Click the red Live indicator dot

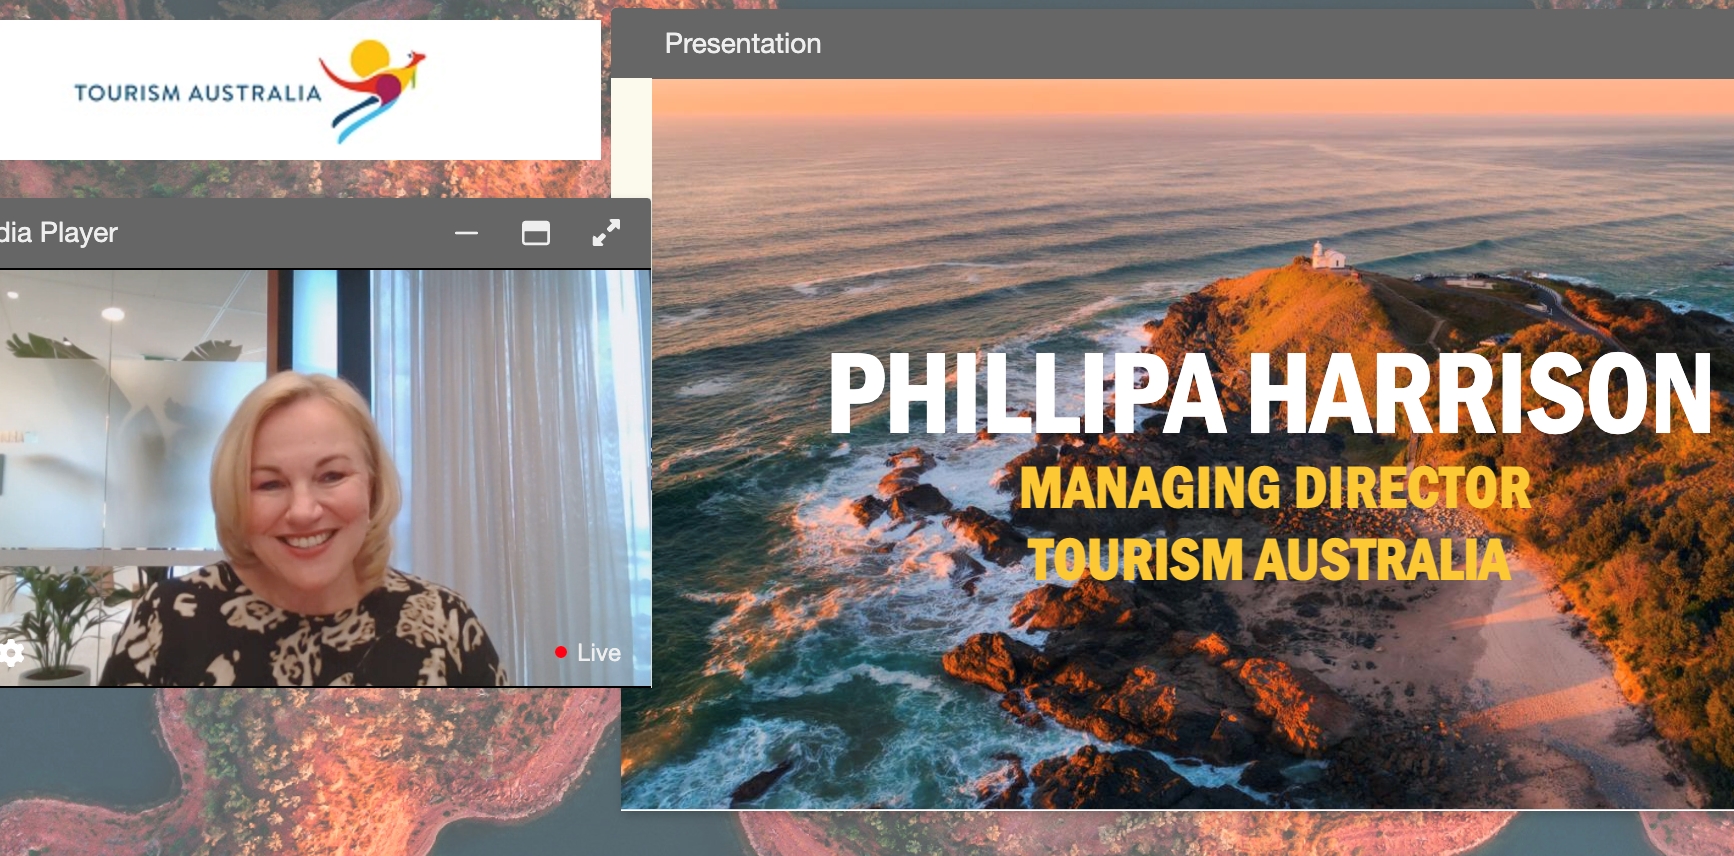(561, 652)
